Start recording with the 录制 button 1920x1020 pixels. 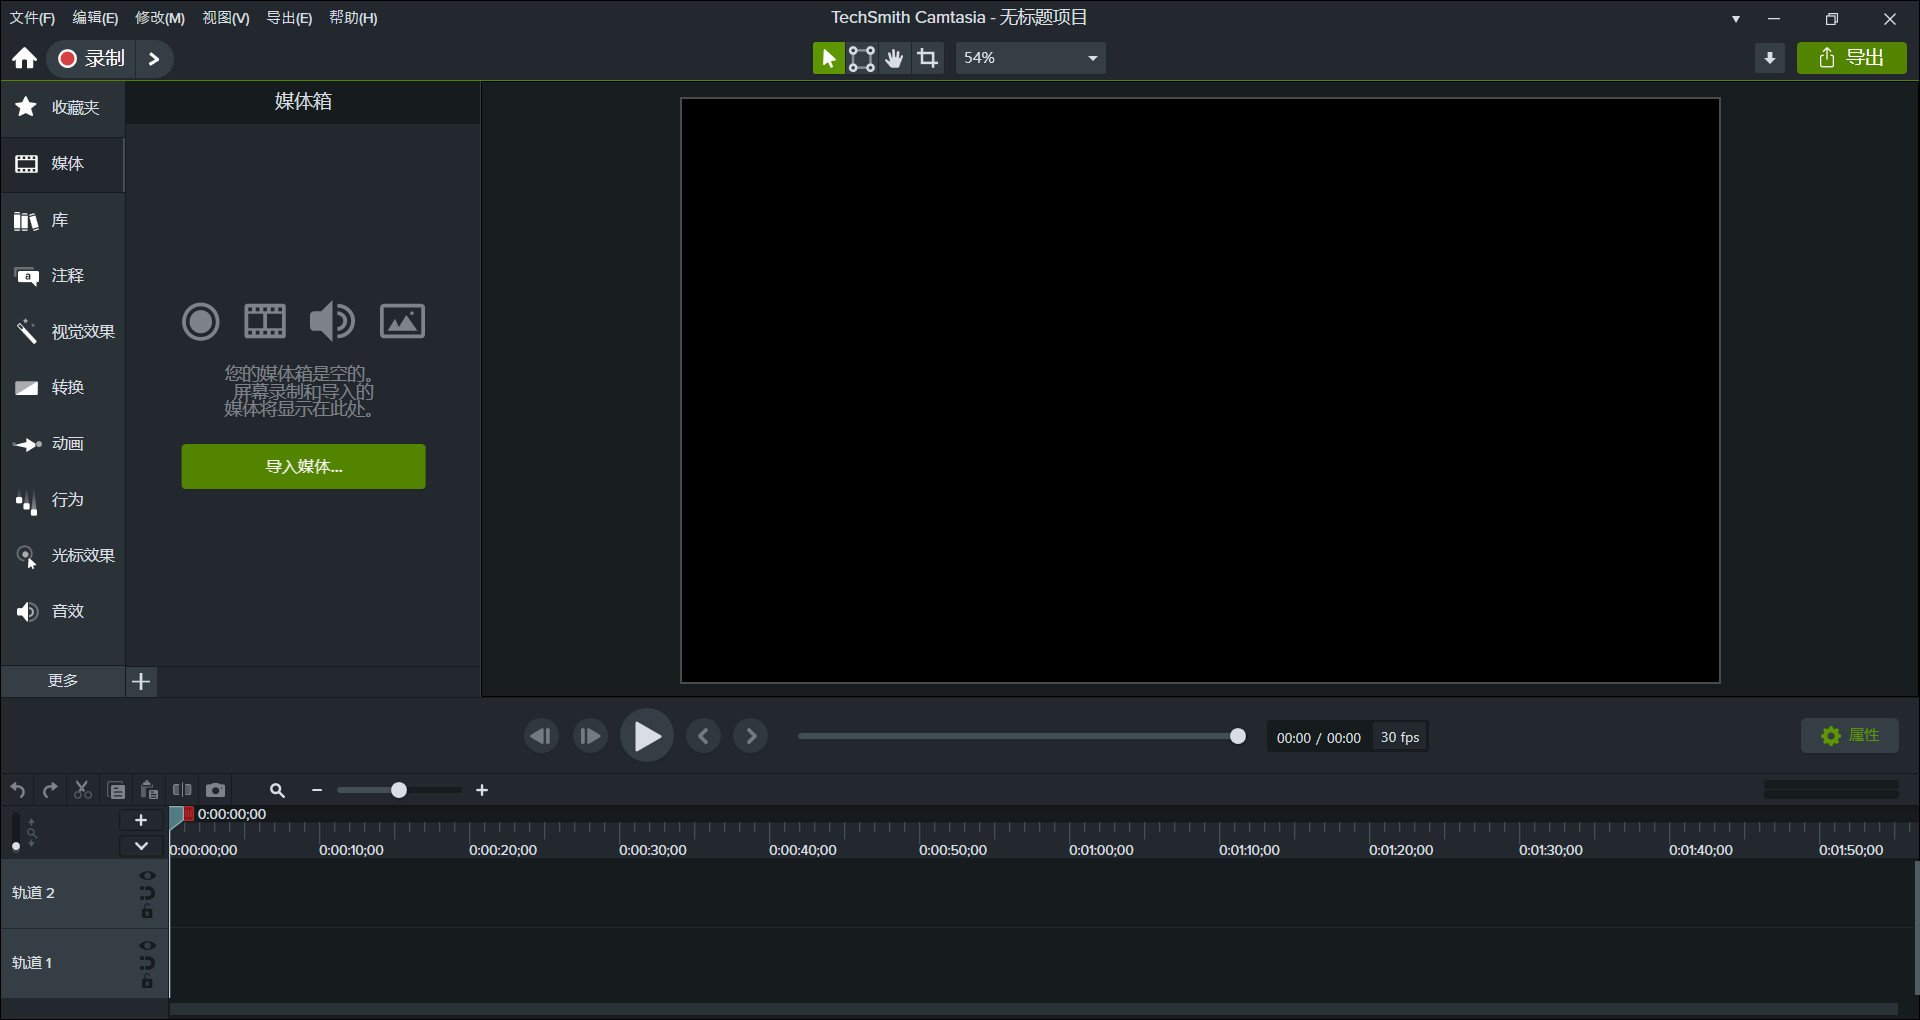point(91,58)
